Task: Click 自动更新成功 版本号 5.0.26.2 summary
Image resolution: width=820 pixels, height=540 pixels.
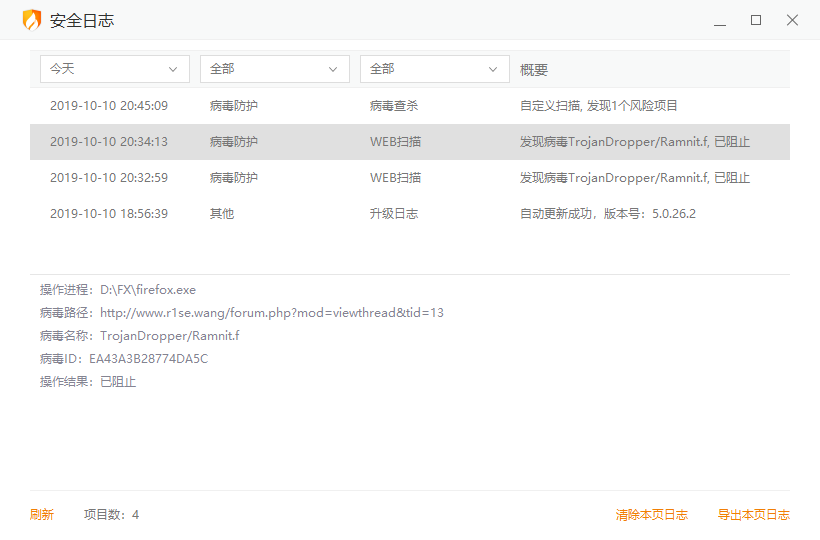Action: pos(608,214)
